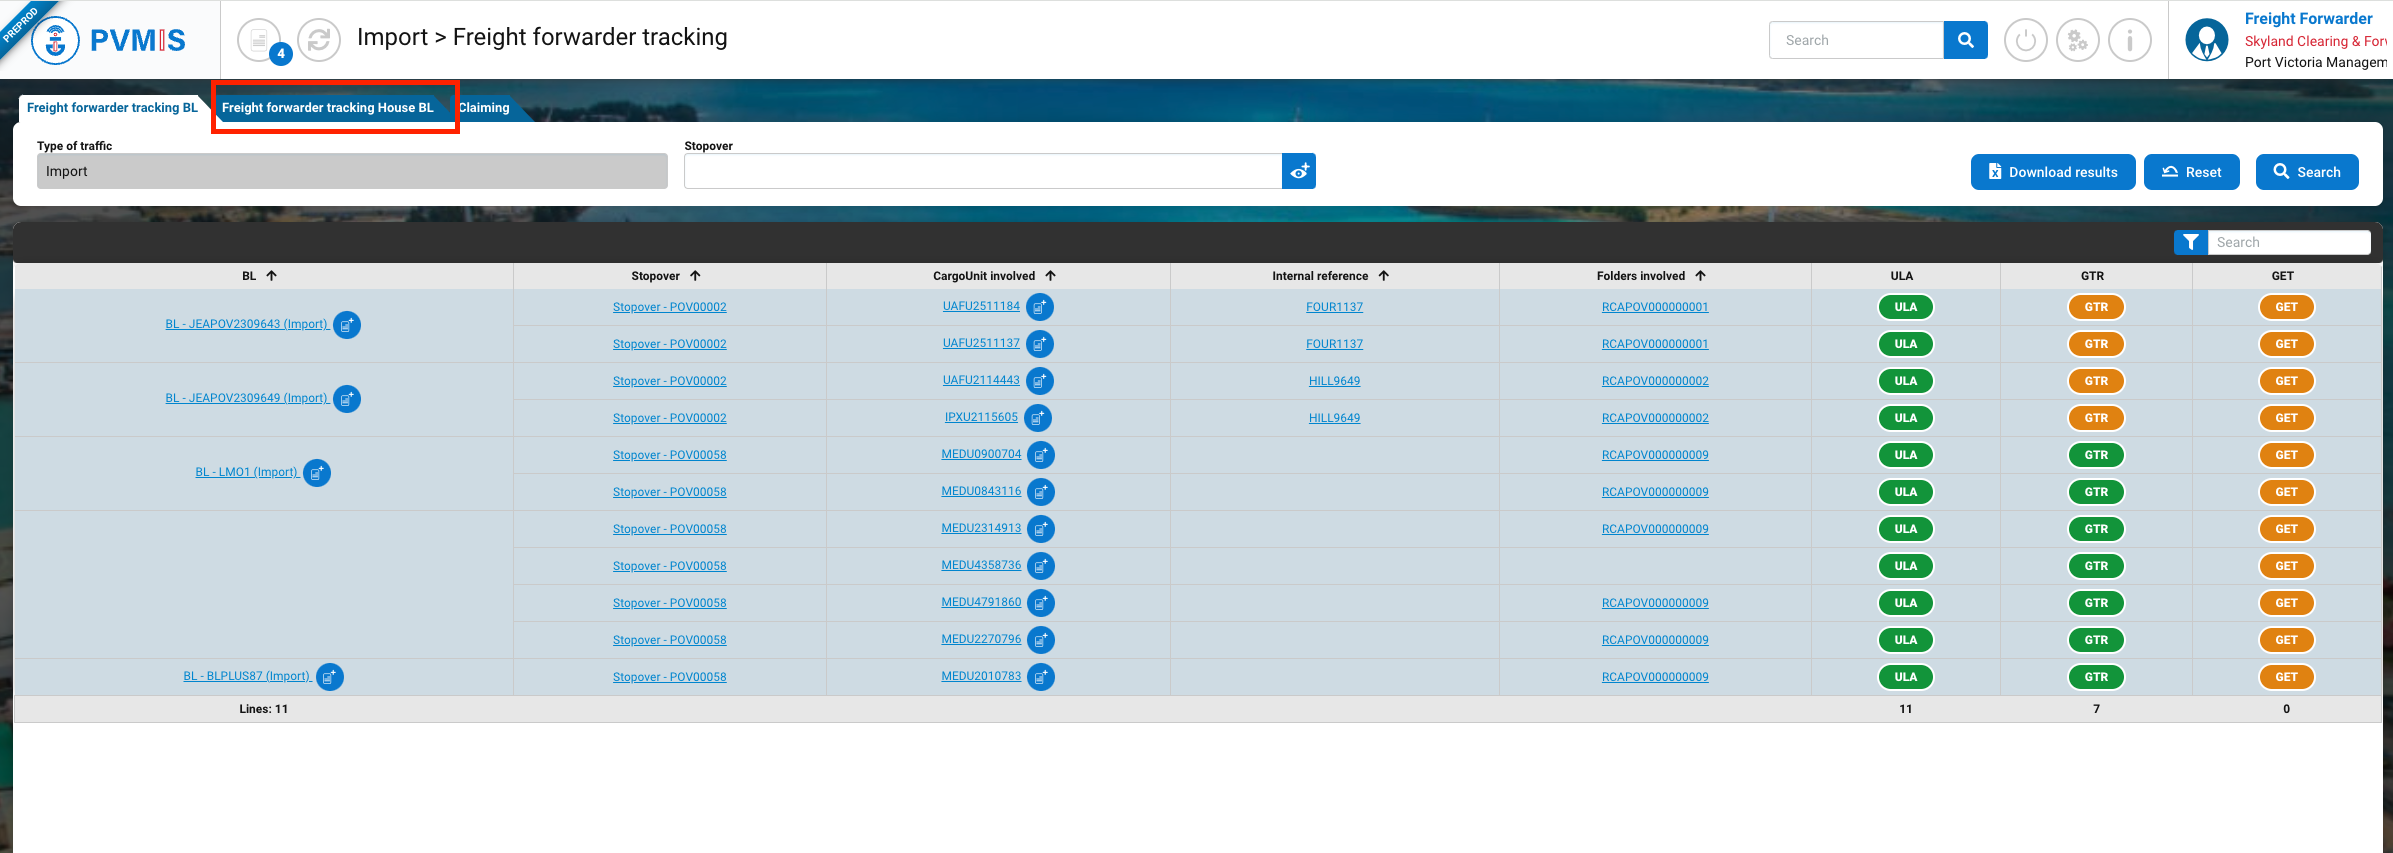Open the Claiming tab

pyautogui.click(x=485, y=107)
